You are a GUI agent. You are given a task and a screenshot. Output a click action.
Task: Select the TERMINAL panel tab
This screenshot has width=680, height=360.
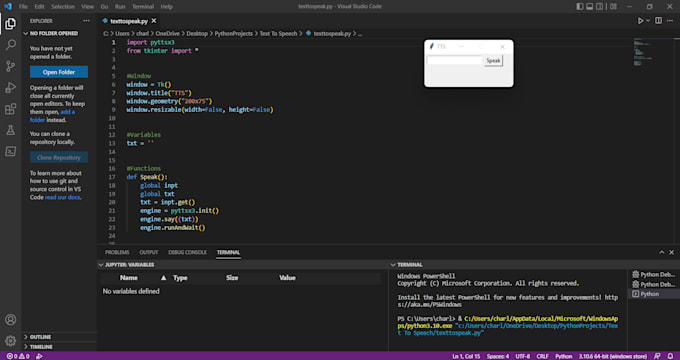point(229,252)
